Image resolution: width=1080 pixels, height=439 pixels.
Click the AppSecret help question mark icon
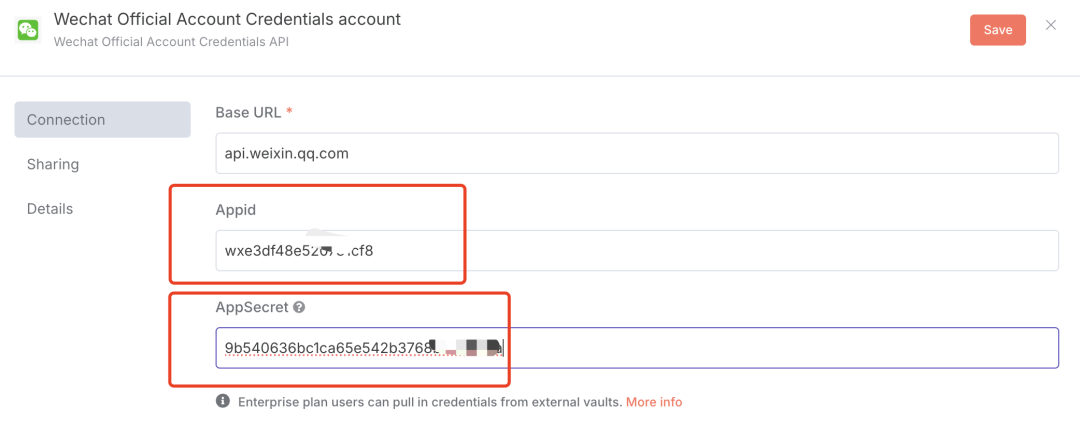299,308
